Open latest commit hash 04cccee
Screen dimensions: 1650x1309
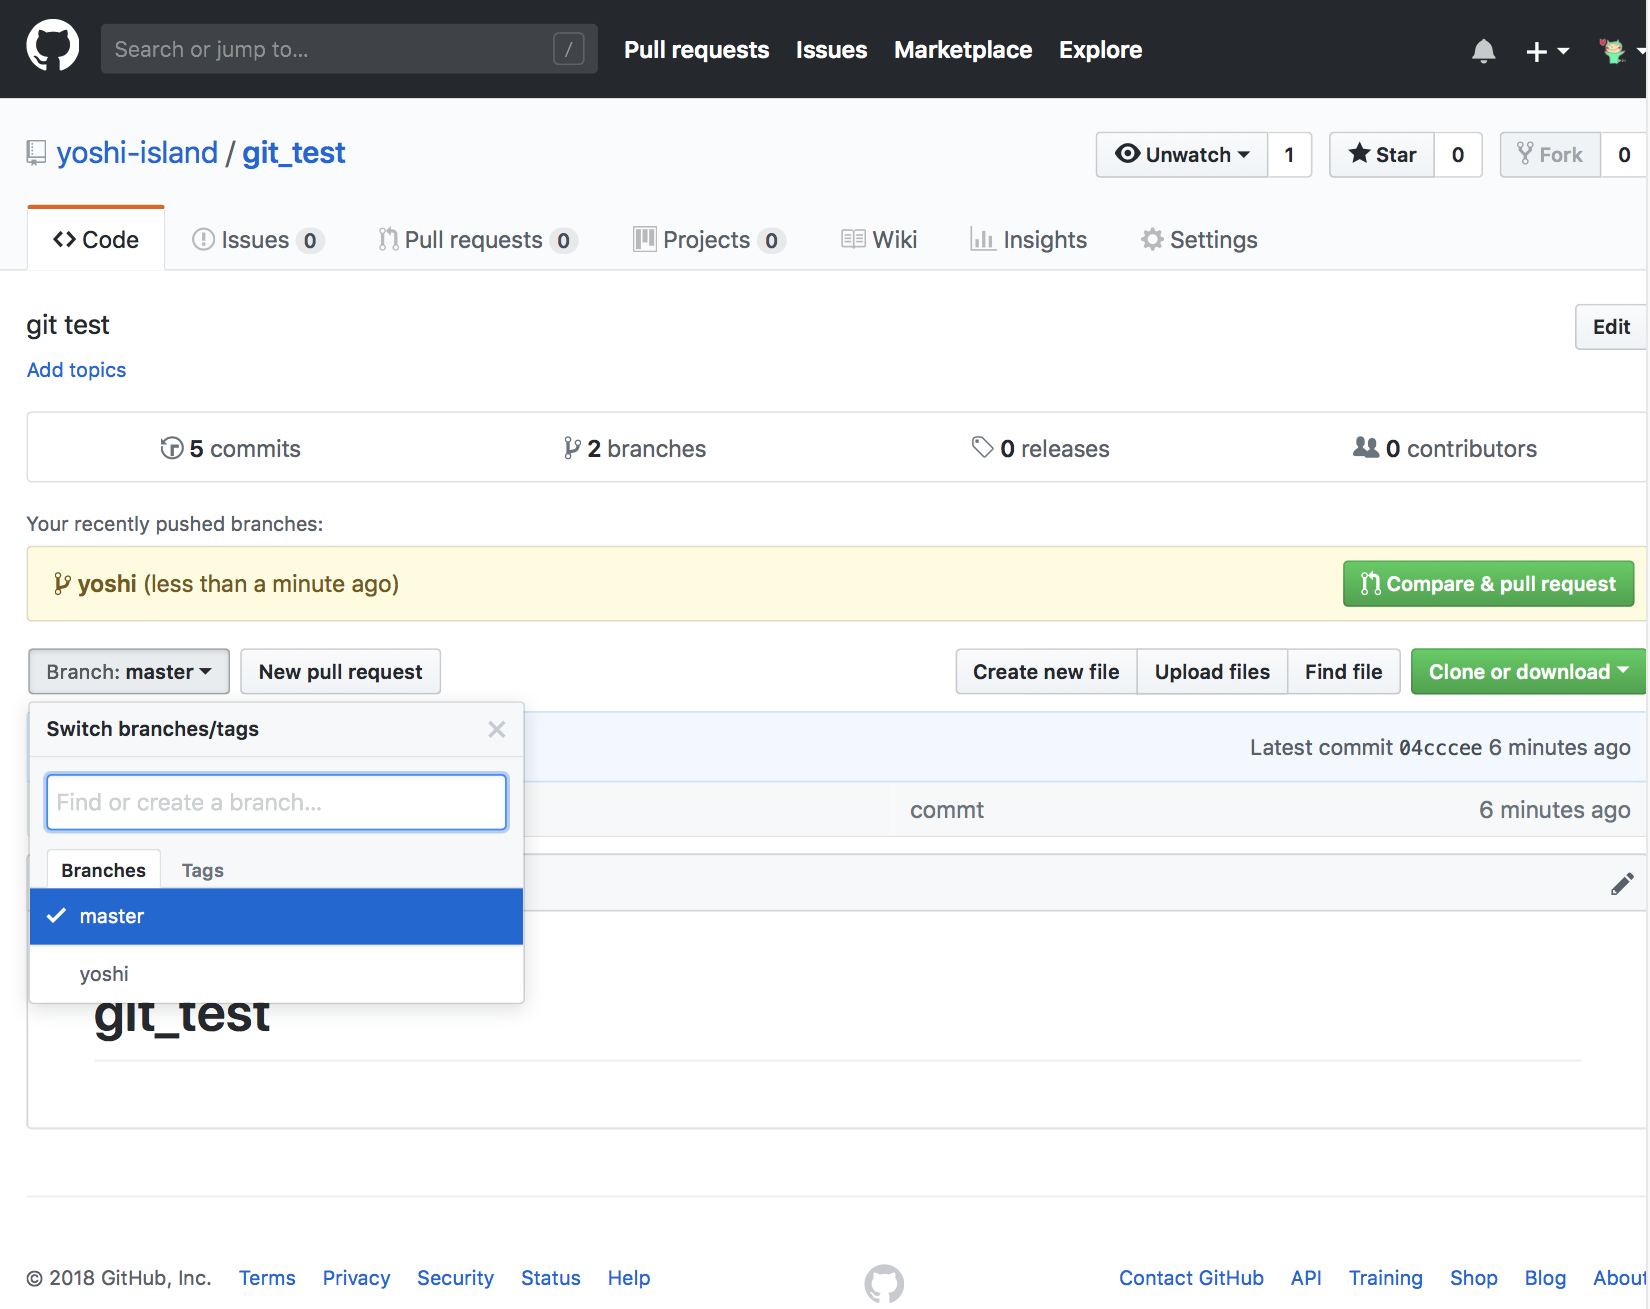1440,748
